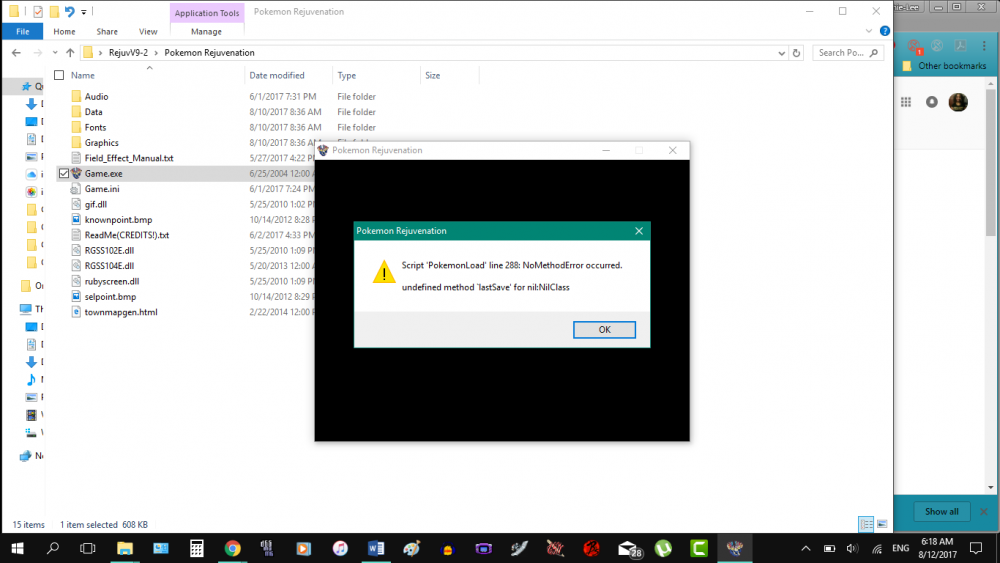Select selpoint.bmp file
1000x563 pixels.
tap(110, 296)
